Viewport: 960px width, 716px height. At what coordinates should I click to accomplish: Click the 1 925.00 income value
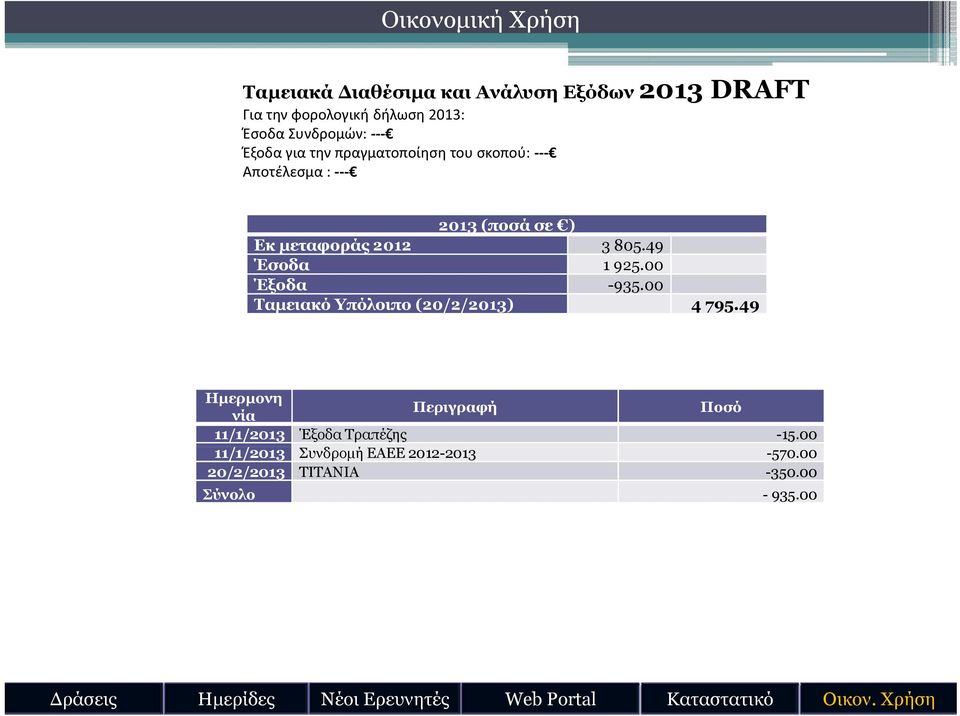pyautogui.click(x=619, y=265)
